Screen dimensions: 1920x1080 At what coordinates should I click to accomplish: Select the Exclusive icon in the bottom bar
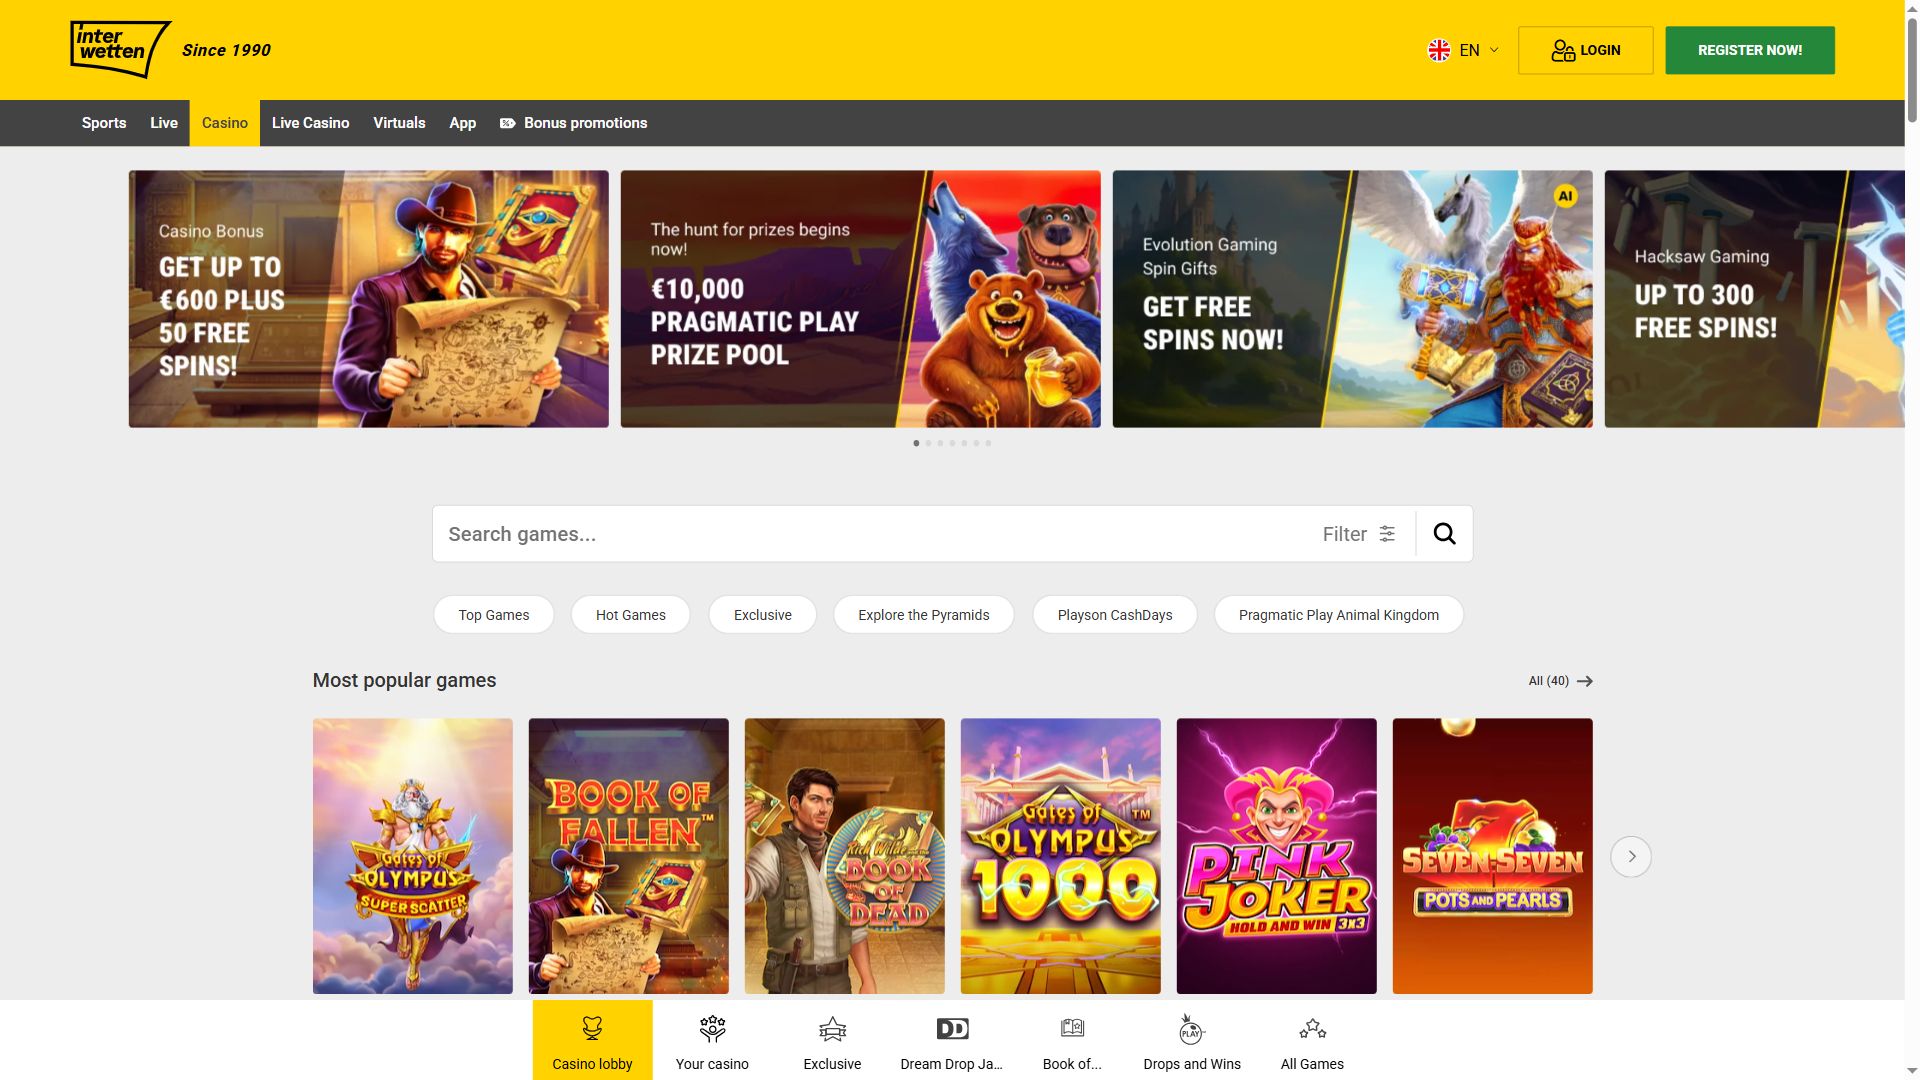pos(832,1029)
